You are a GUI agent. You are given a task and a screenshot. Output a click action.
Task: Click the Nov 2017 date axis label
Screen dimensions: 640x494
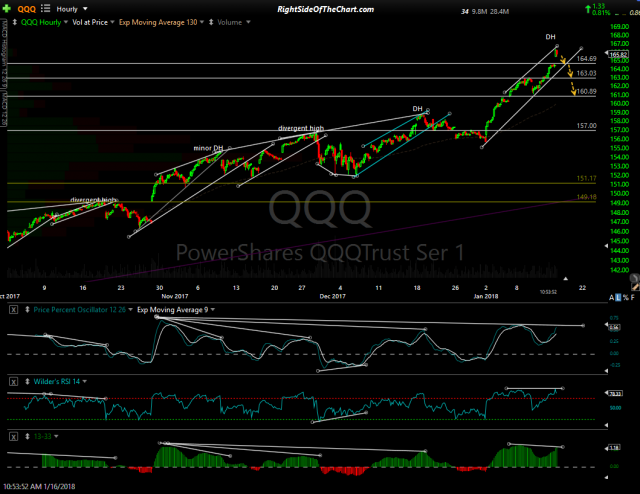click(x=175, y=296)
